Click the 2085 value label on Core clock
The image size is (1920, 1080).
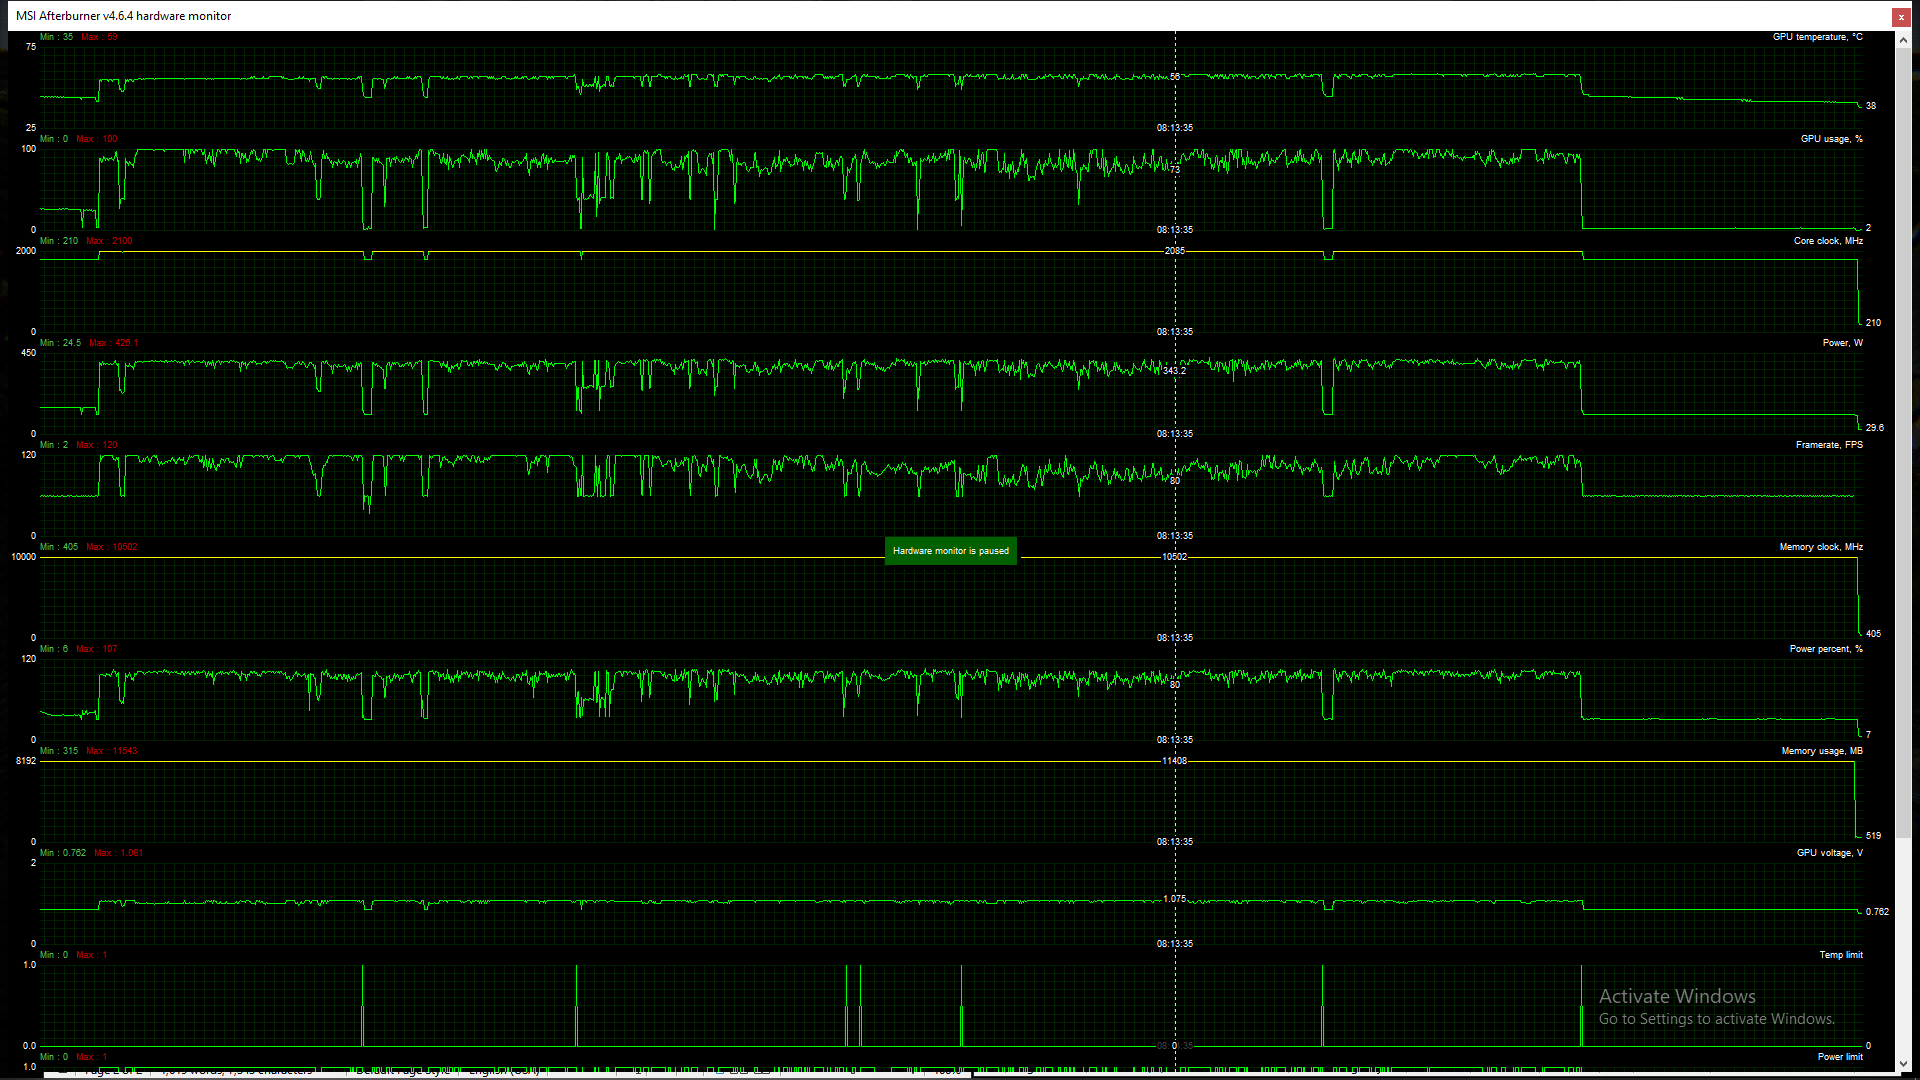point(1174,251)
